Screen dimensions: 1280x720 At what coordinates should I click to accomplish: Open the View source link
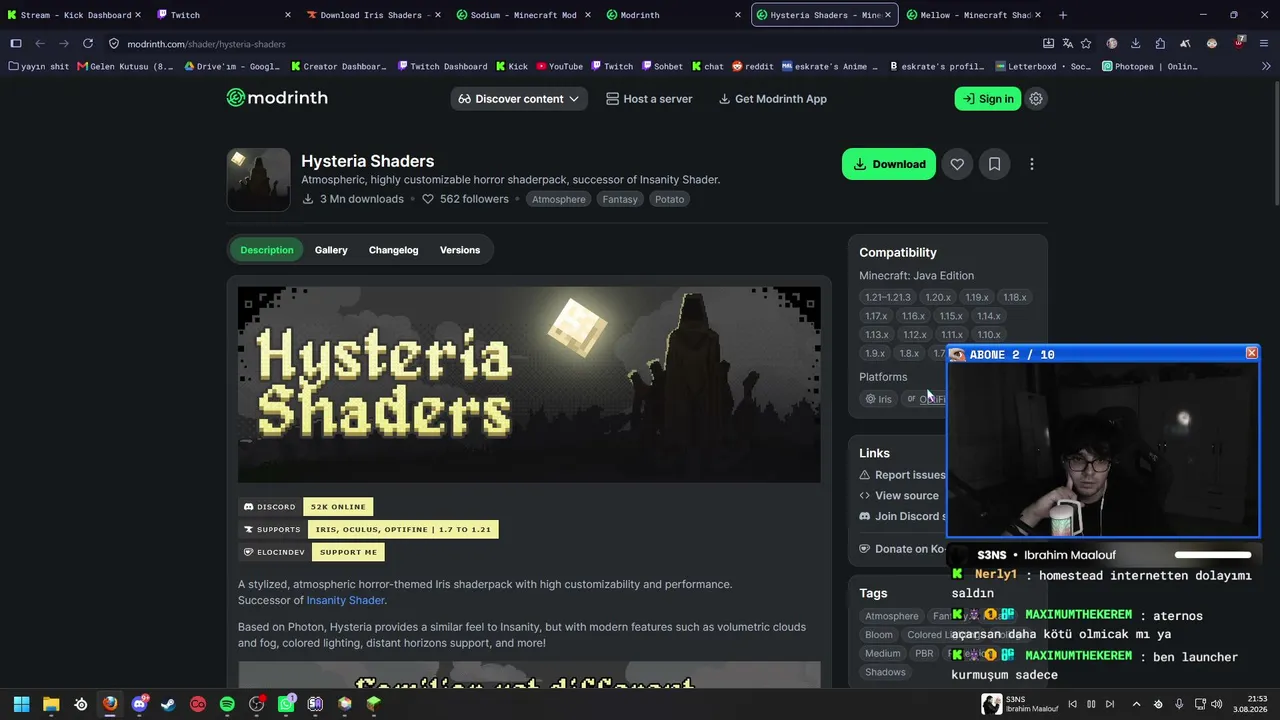[x=899, y=495]
